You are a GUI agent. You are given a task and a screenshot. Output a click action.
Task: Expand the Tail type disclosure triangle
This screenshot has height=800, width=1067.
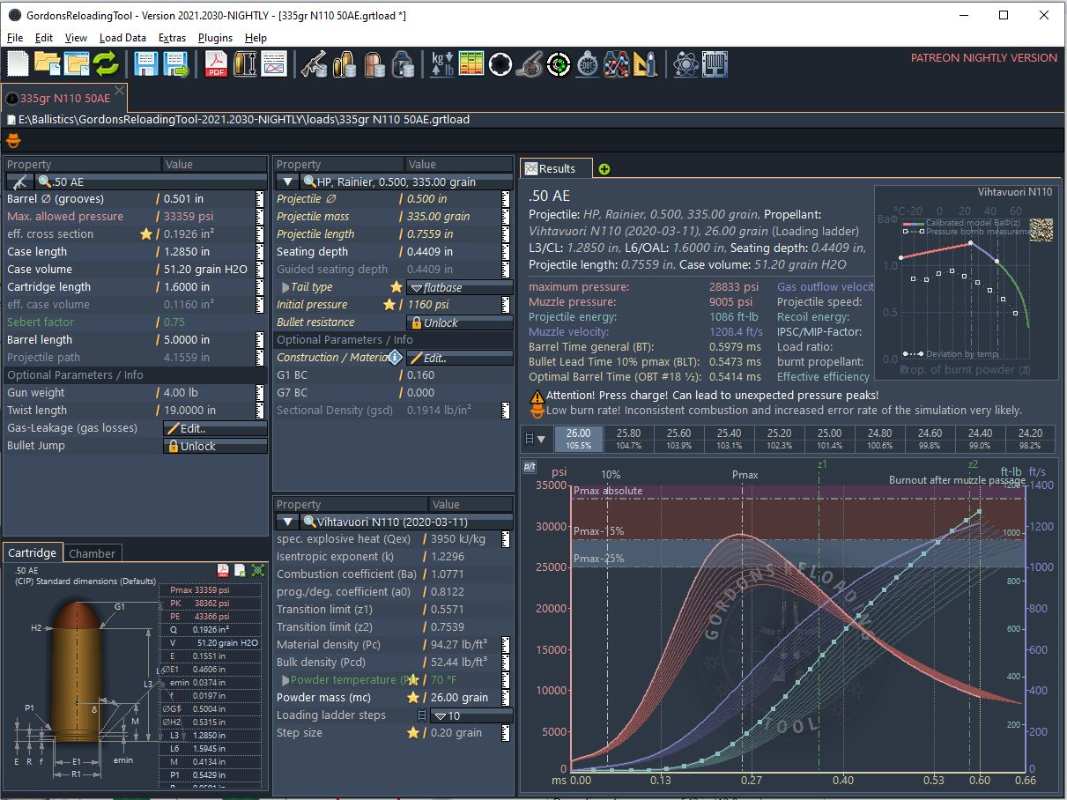(285, 287)
